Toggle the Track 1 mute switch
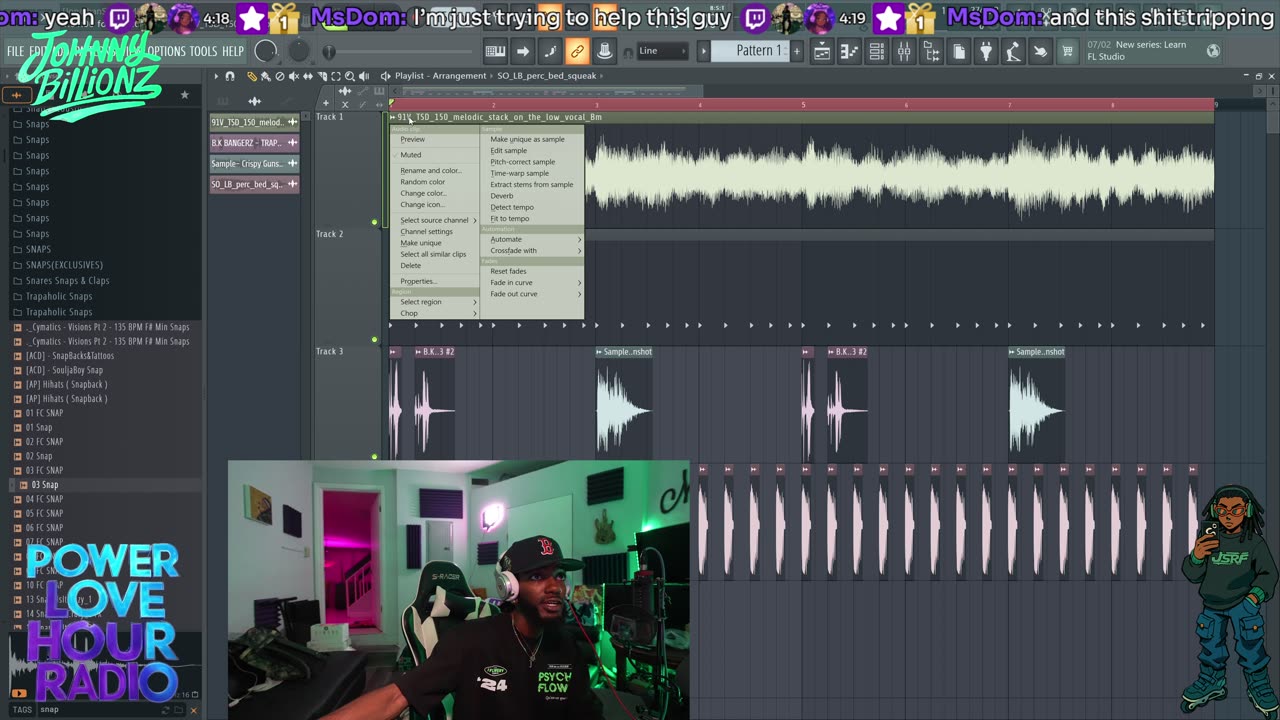The image size is (1280, 720). [x=375, y=222]
